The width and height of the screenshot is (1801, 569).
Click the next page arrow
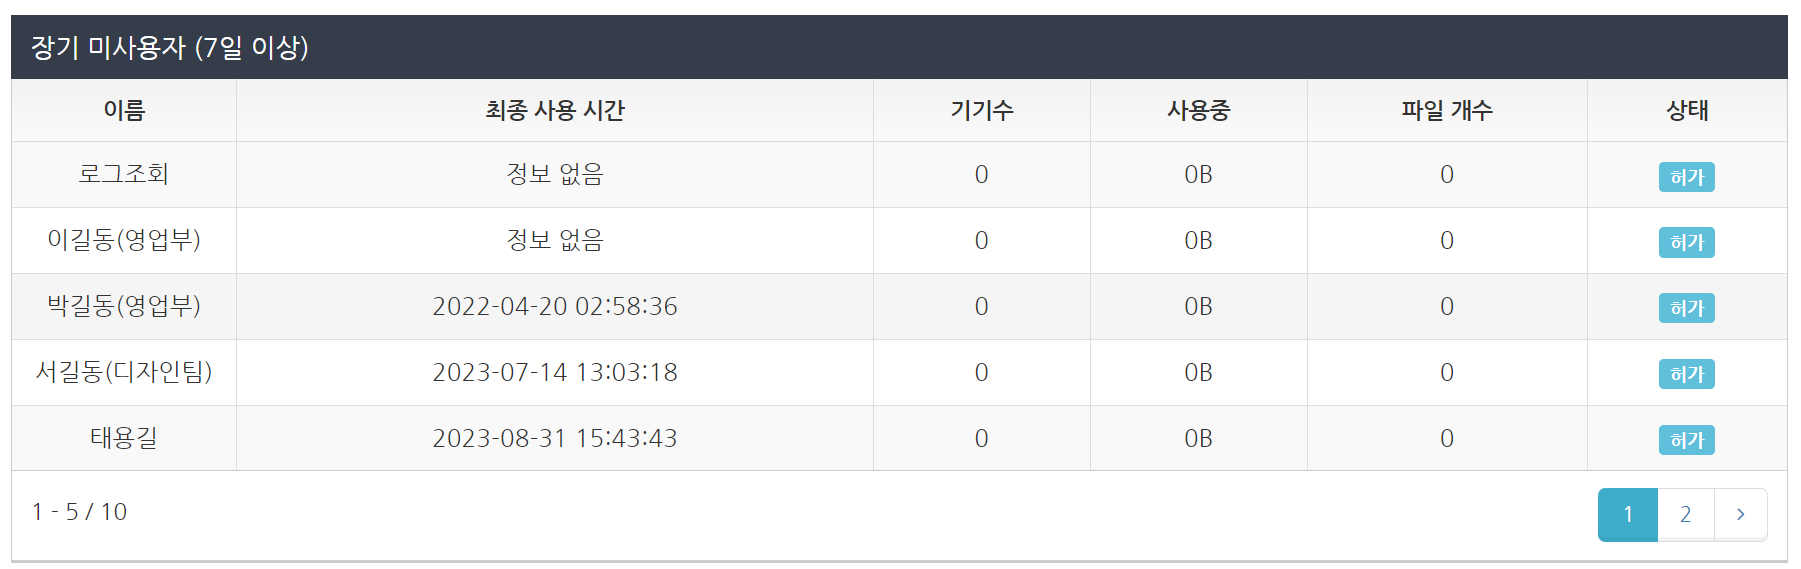[x=1740, y=514]
